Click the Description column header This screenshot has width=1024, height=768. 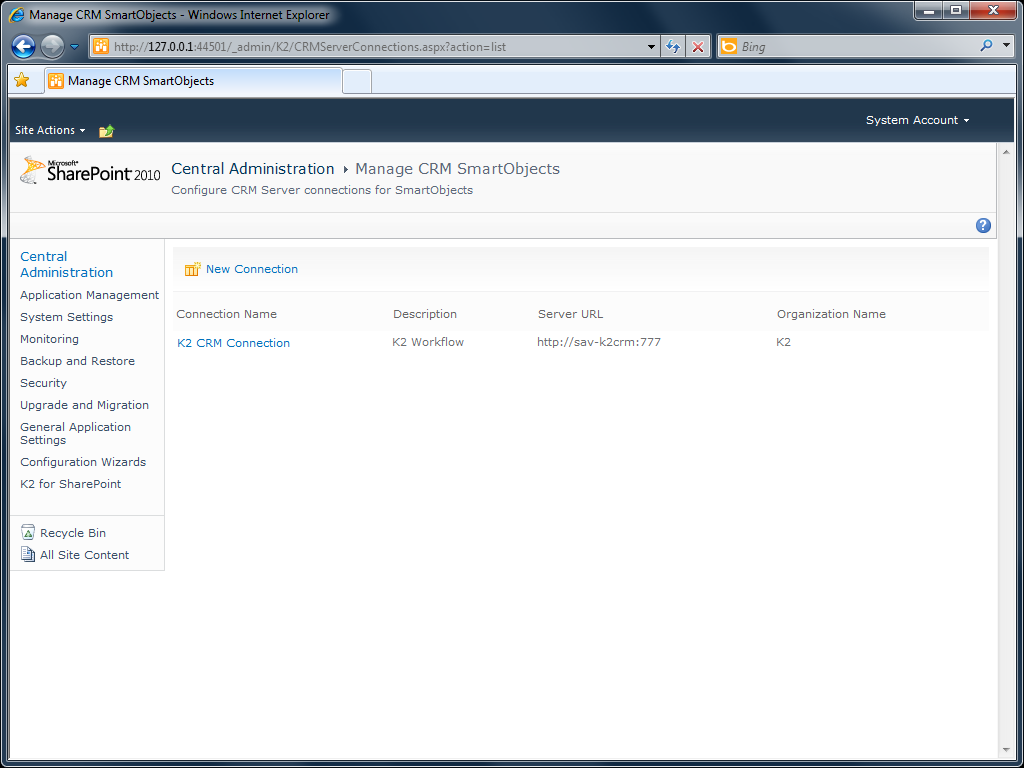[425, 314]
